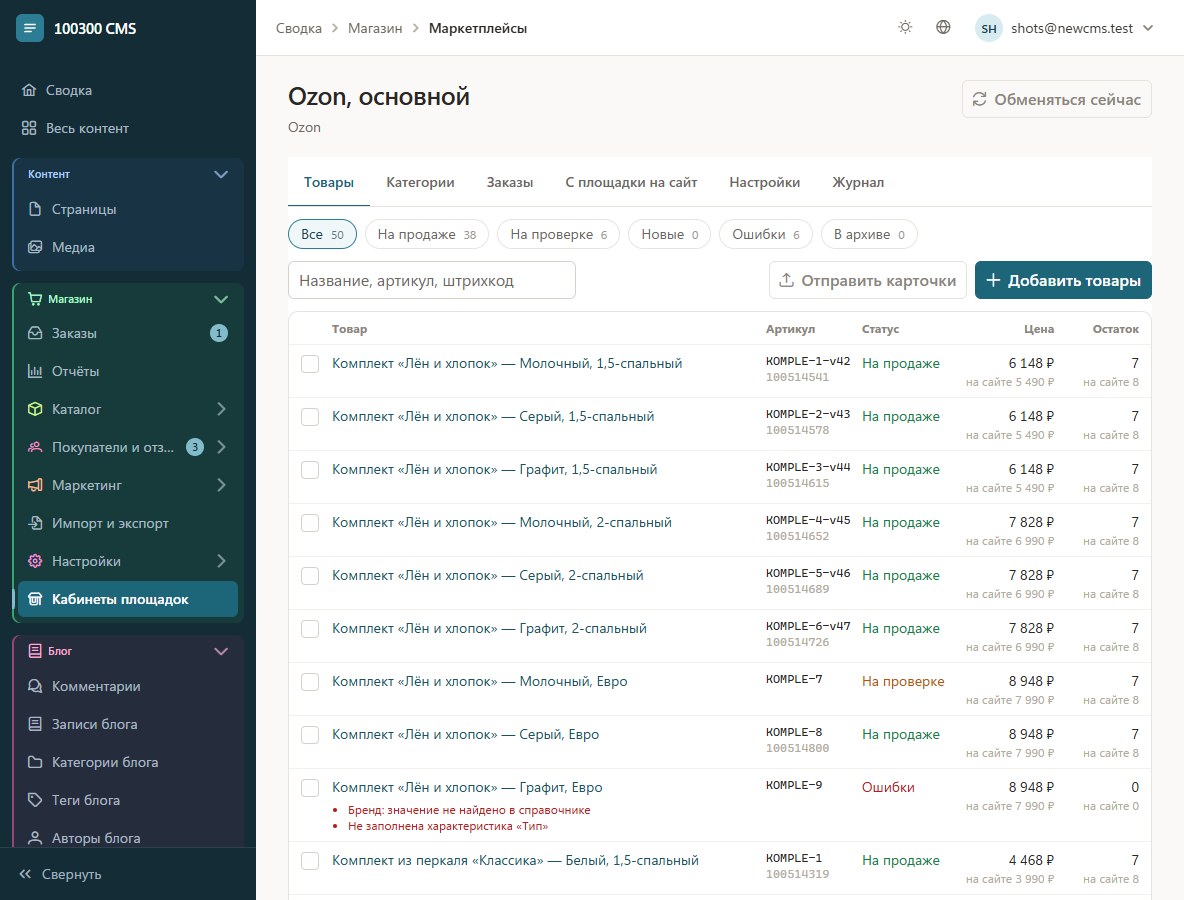The height and width of the screenshot is (900, 1184).
Task: Check the Молочный, 1,5-спальный product row
Action: 310,364
